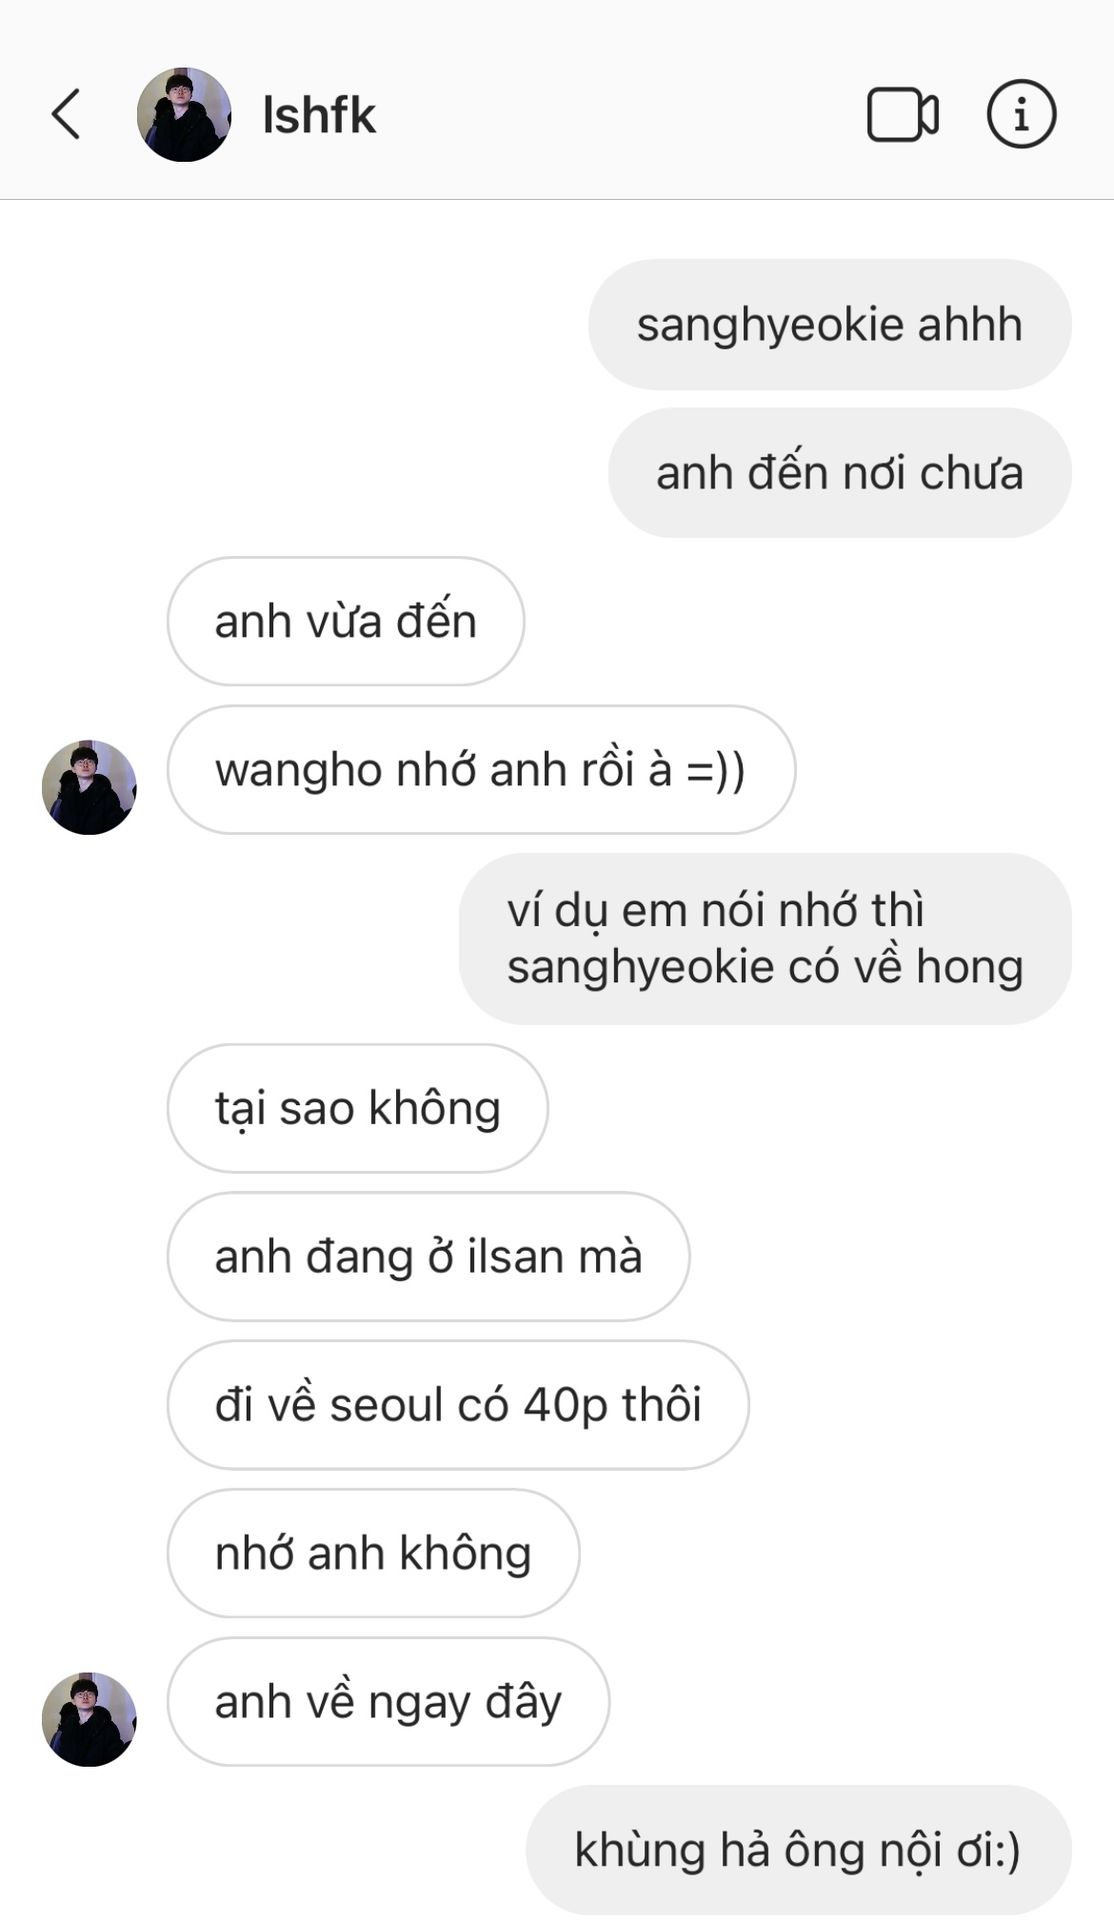
Task: Select the 'nhớ anh không' message bubble
Action: [373, 1553]
